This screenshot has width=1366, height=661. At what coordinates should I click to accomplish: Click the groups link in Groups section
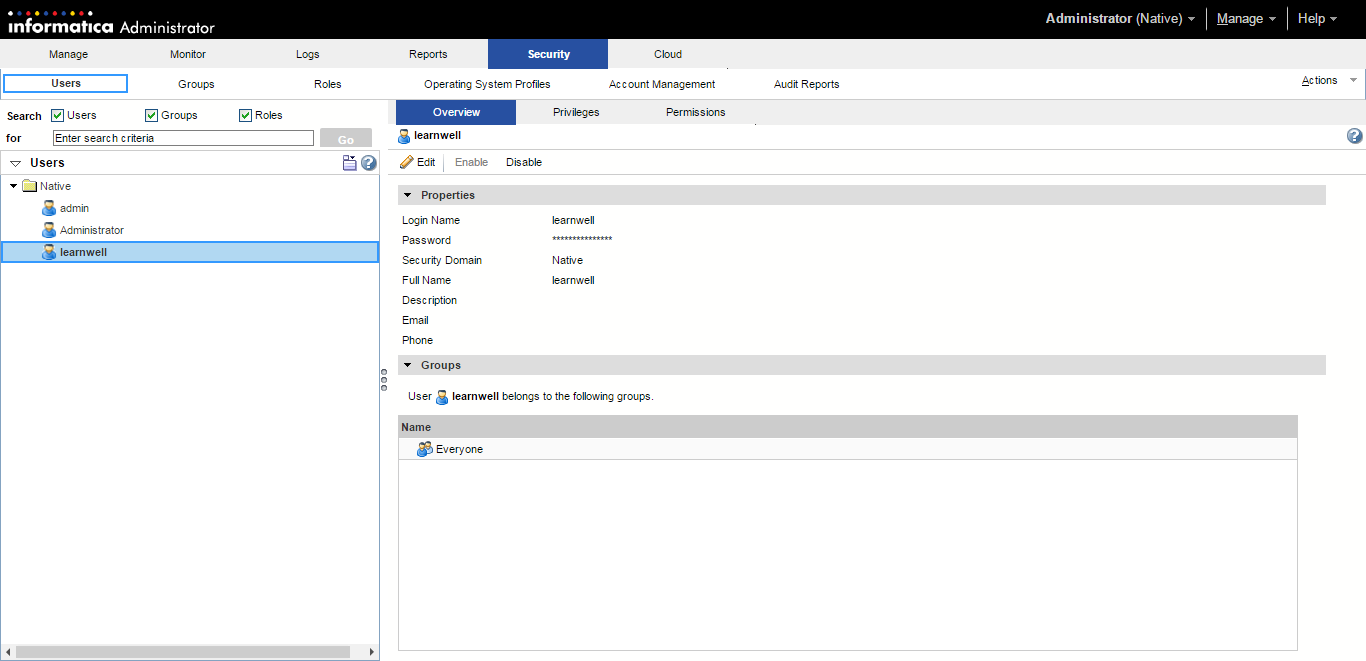(632, 396)
